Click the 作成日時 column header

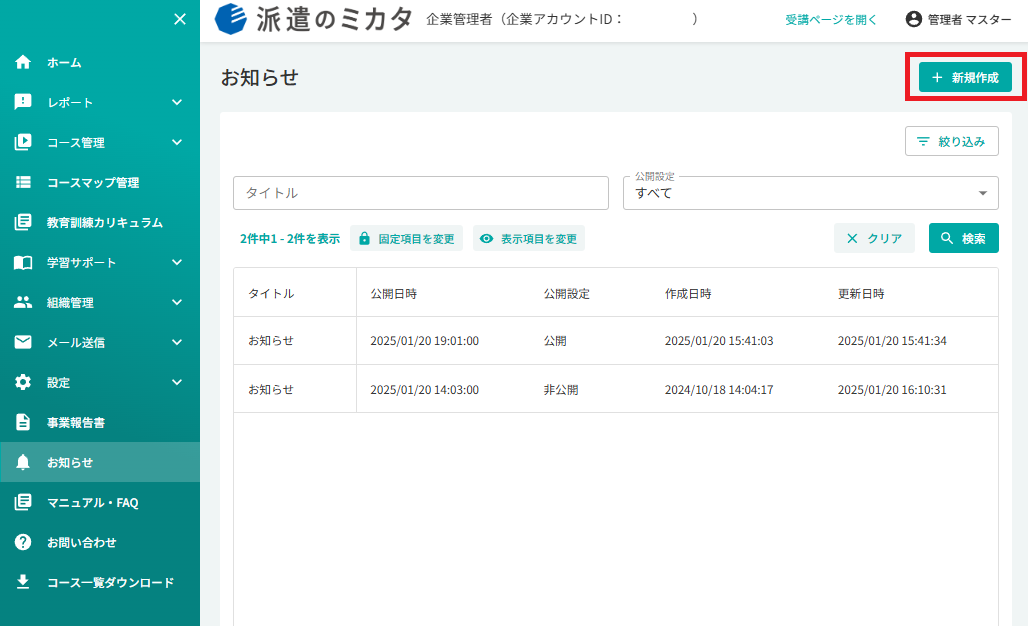(x=688, y=294)
